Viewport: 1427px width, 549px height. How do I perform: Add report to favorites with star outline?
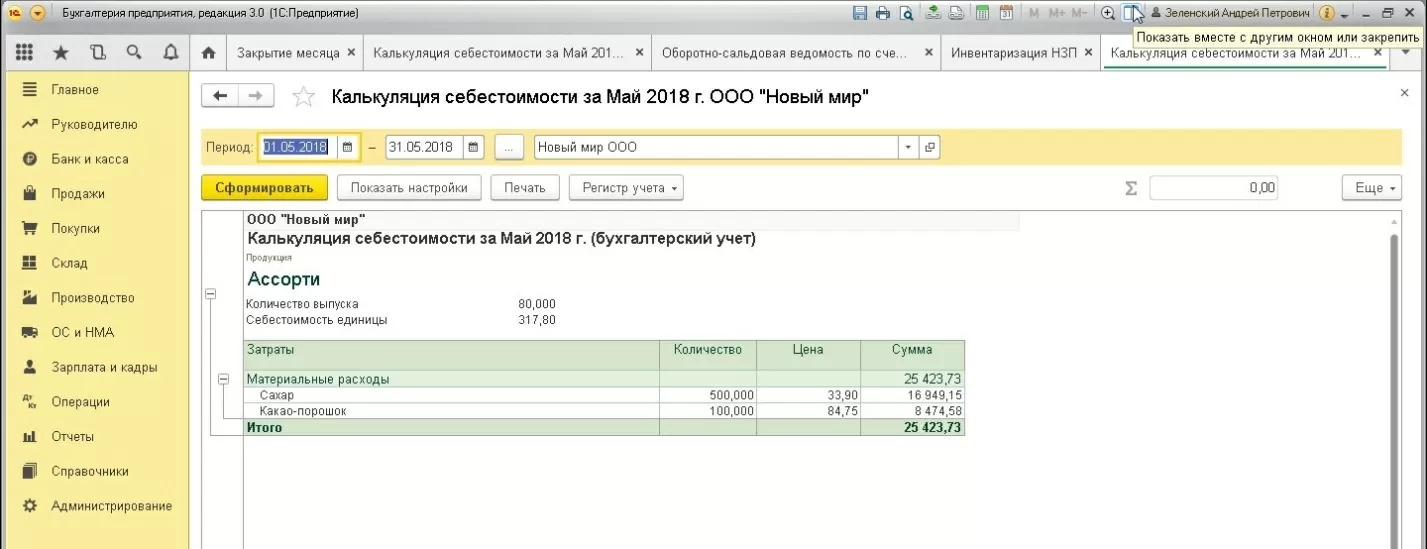(302, 96)
